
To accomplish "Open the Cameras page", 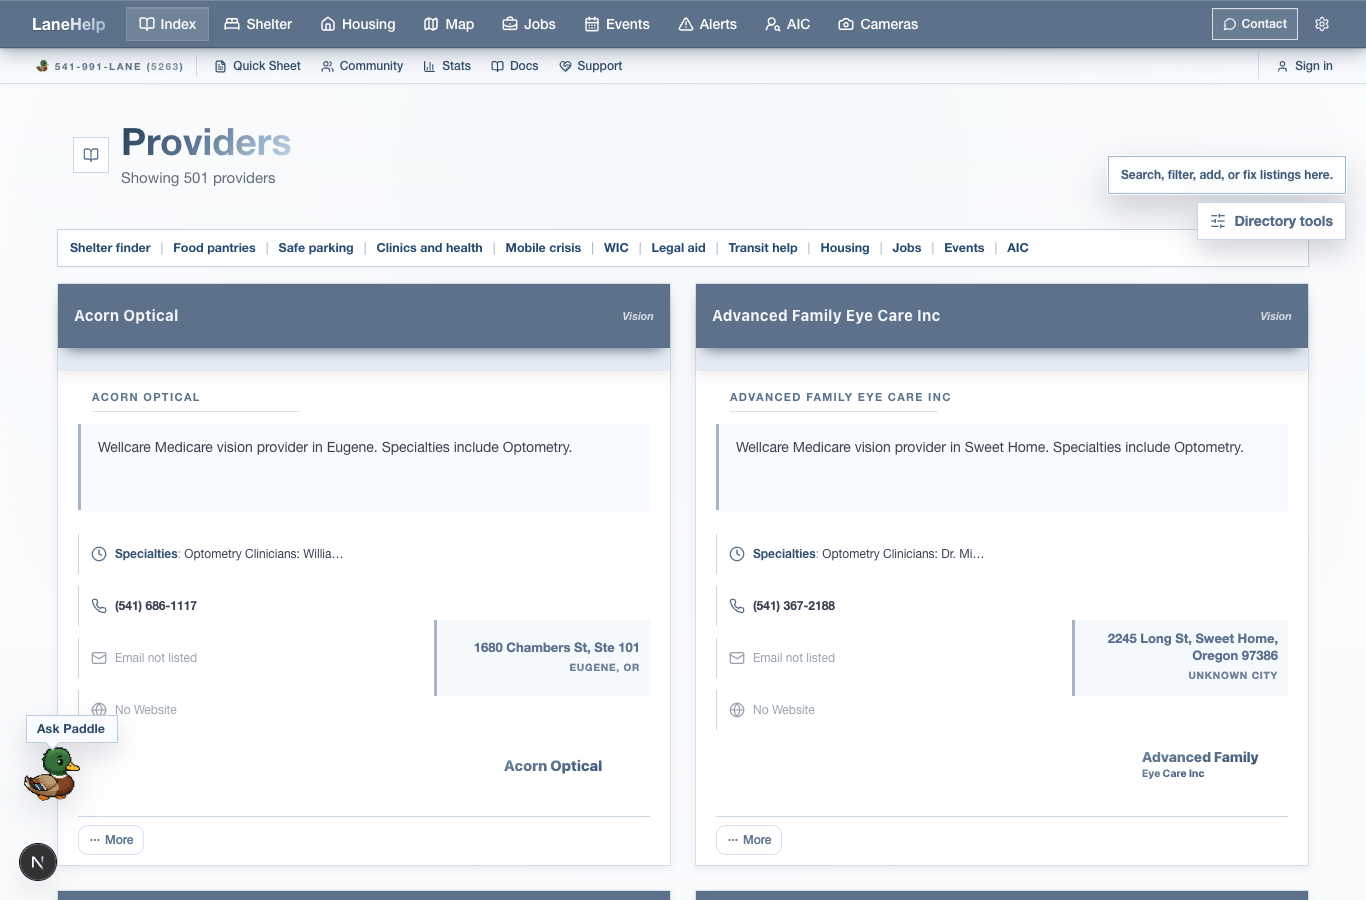I will click(878, 24).
